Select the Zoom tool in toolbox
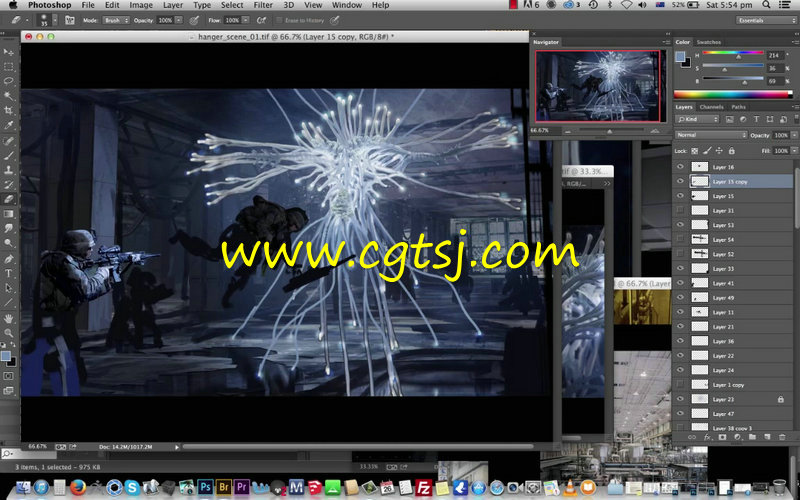This screenshot has width=800, height=500. pos(9,333)
